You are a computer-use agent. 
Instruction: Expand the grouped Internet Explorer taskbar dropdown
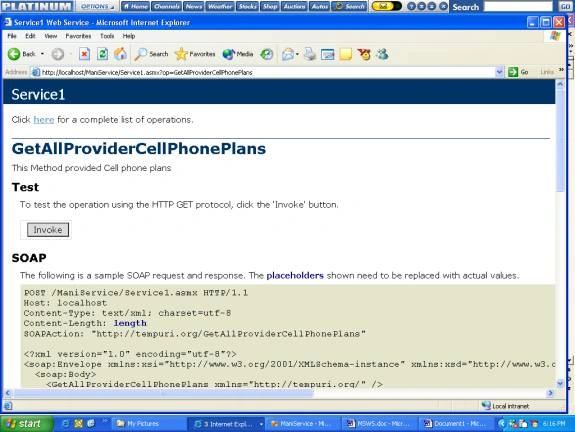tap(261, 424)
